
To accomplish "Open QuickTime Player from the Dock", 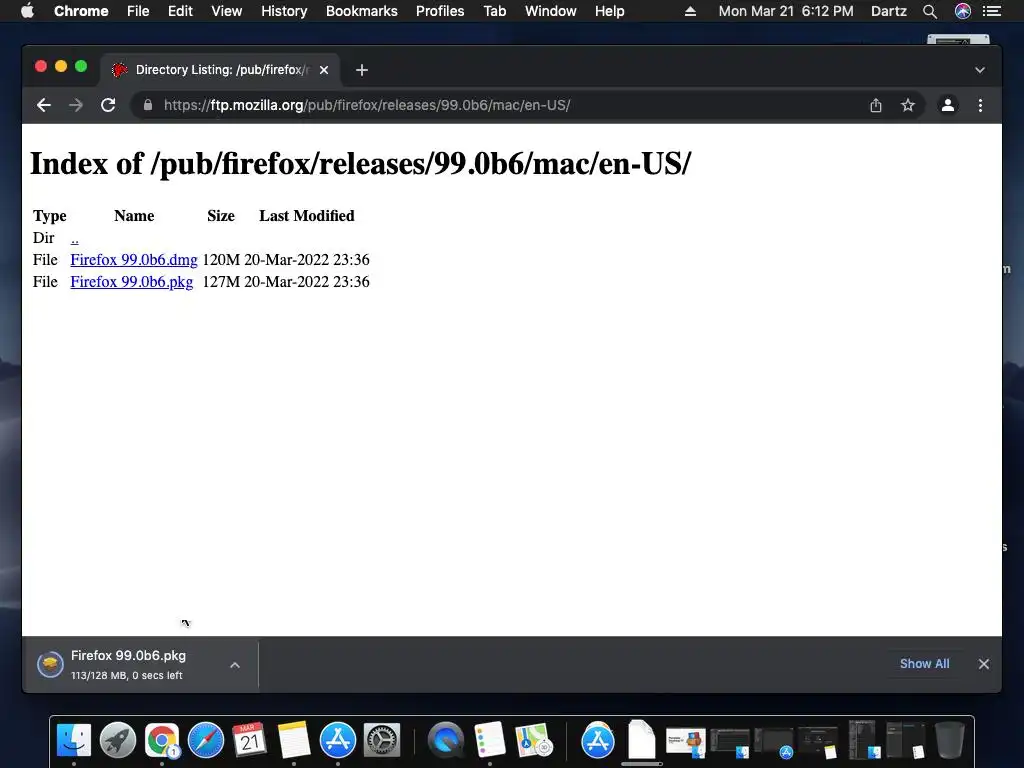I will 445,740.
